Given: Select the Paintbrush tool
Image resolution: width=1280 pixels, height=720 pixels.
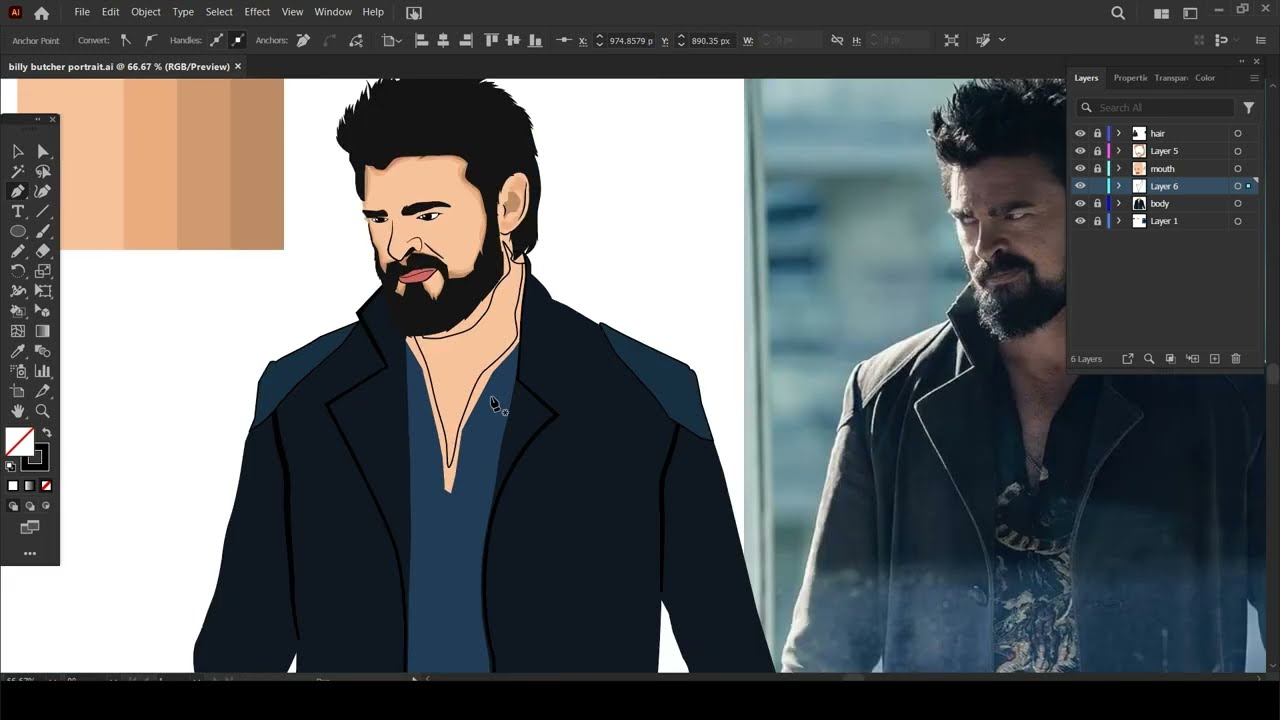Looking at the screenshot, I should coord(43,231).
